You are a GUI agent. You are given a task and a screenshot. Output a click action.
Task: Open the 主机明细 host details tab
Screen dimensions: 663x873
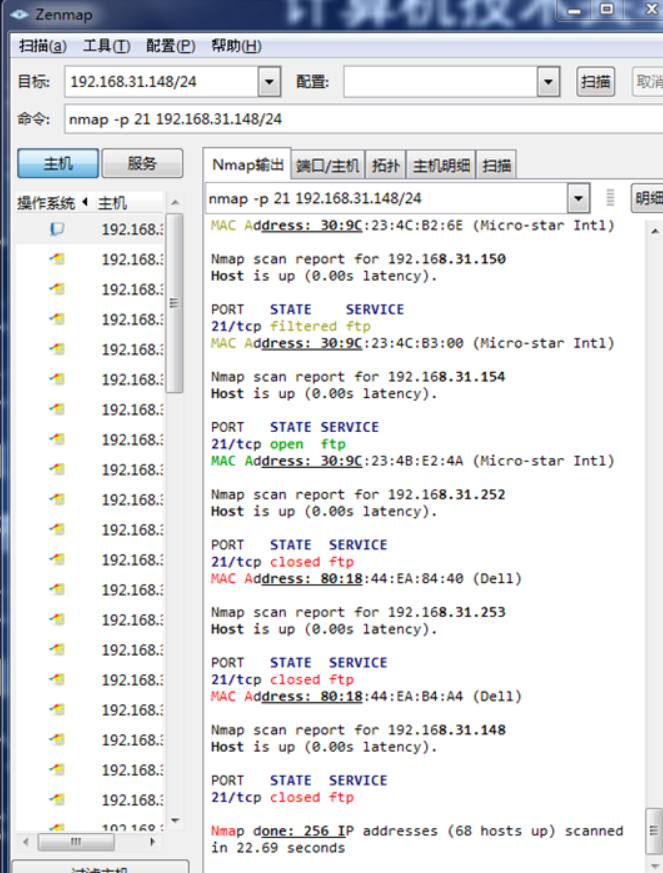441,165
